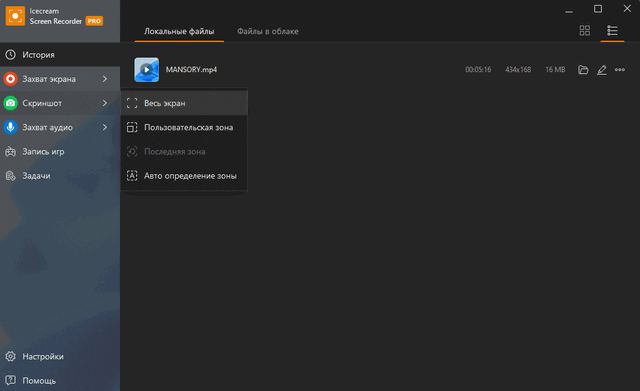
Task: Click the Запись игр gamepad icon
Action: tap(11, 152)
